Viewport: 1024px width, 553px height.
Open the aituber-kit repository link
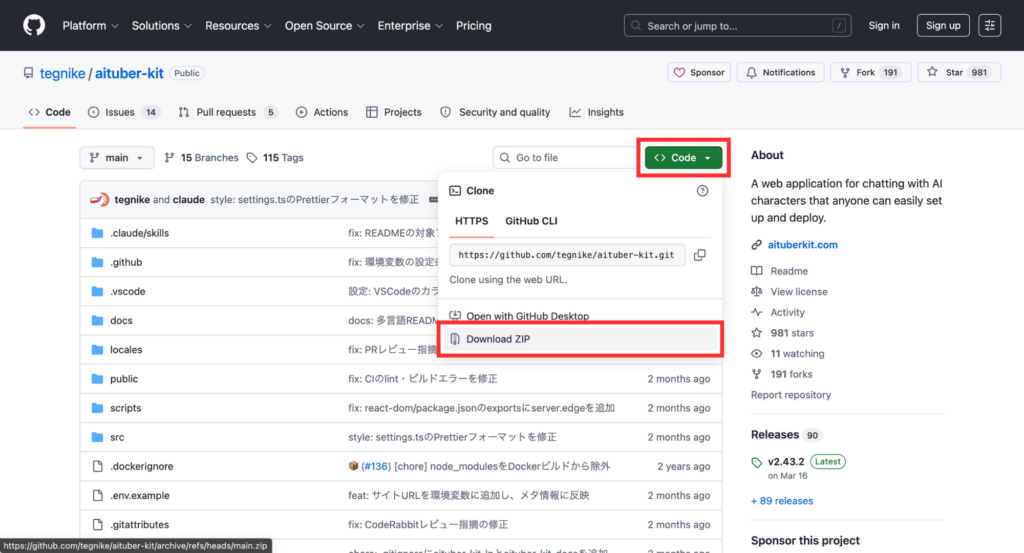(129, 73)
